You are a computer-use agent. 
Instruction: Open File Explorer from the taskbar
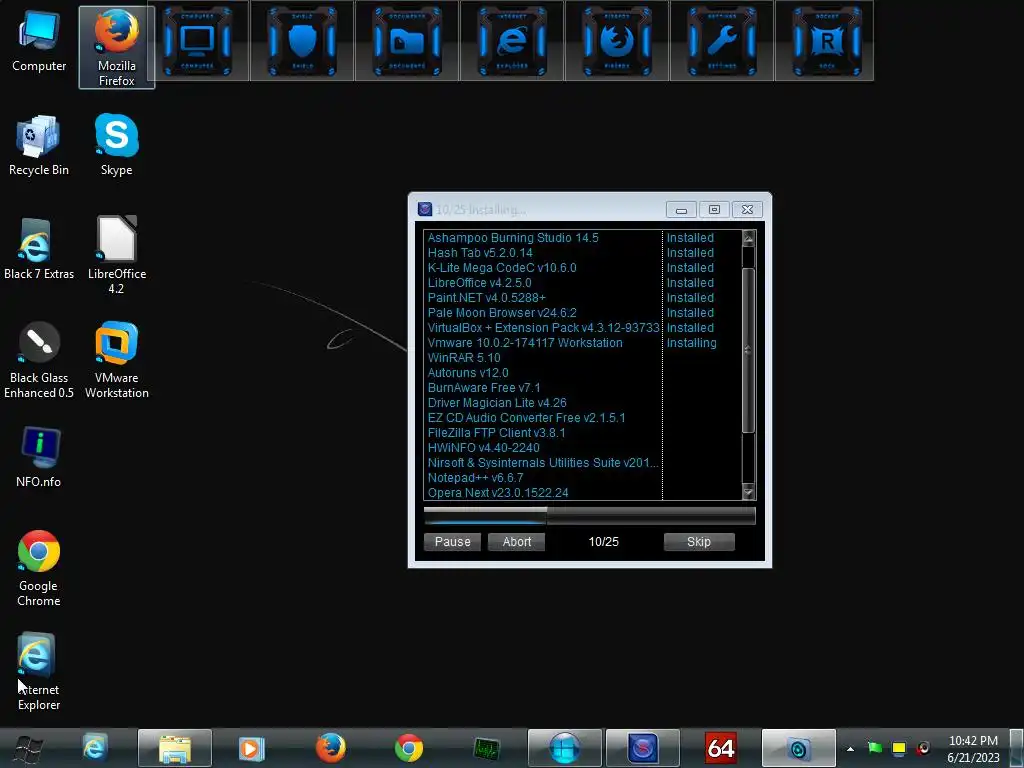[174, 748]
